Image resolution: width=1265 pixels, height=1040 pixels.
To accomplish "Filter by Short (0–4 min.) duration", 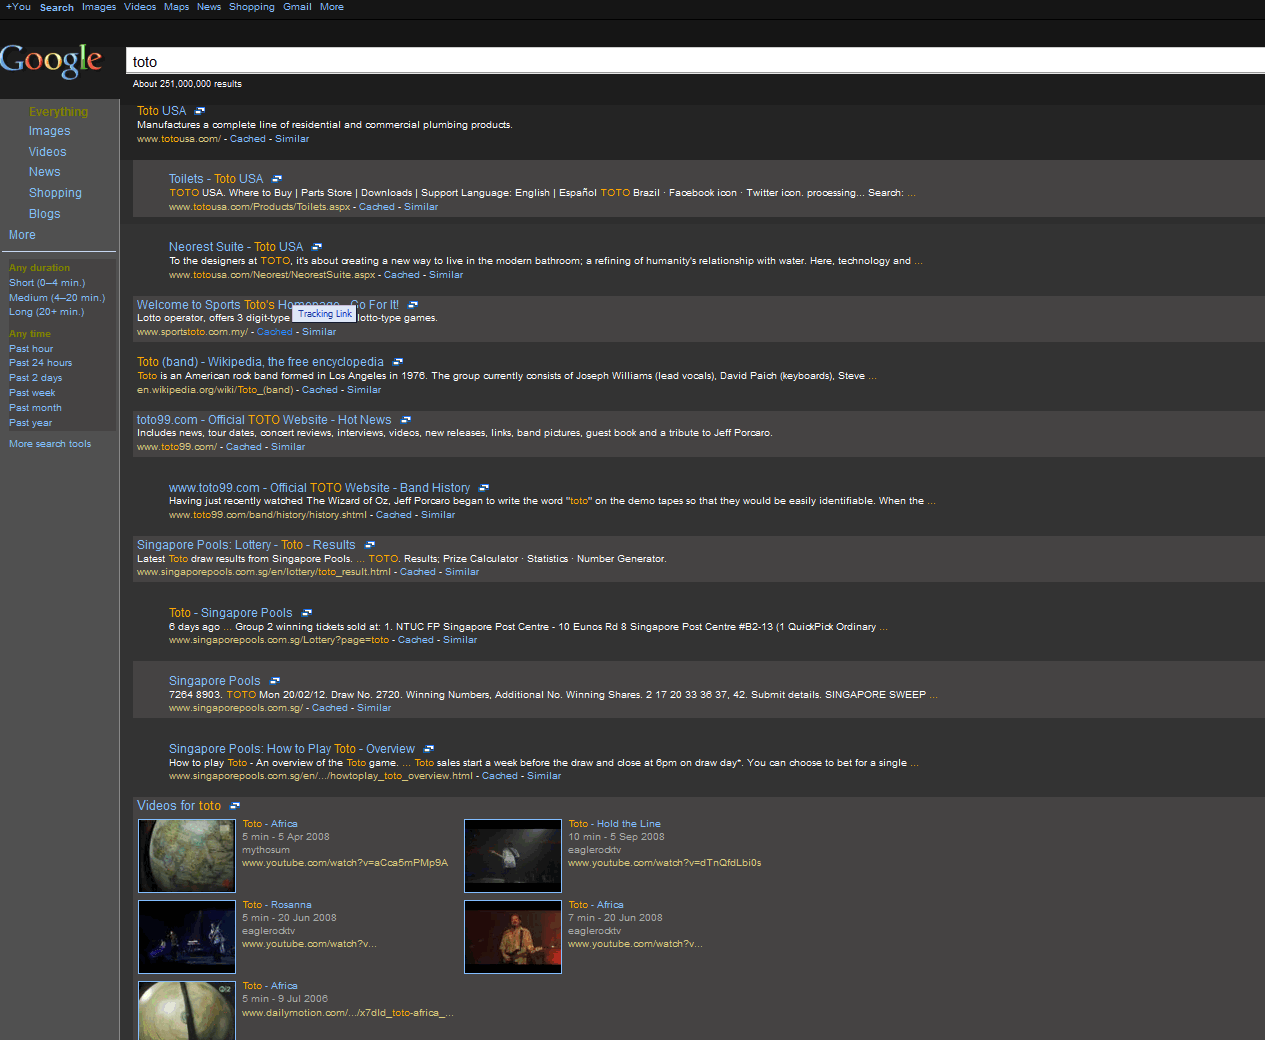I will [47, 283].
